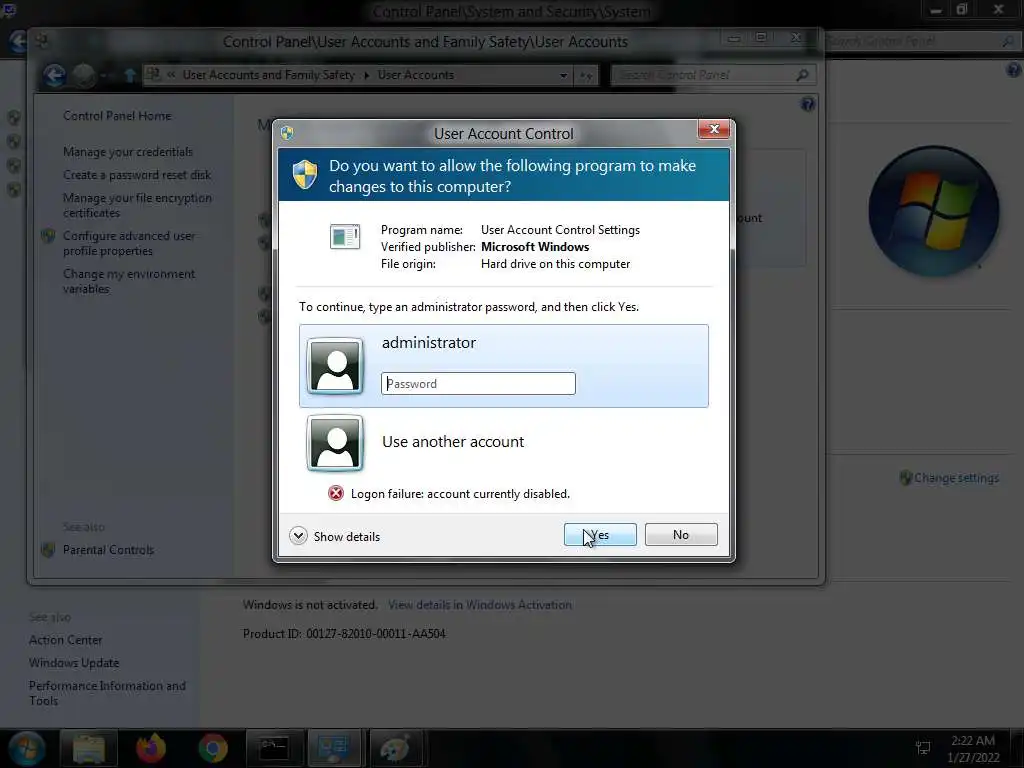Screen dimensions: 1024x768
Task: Open Windows Update link in System window
Action: coord(74,663)
